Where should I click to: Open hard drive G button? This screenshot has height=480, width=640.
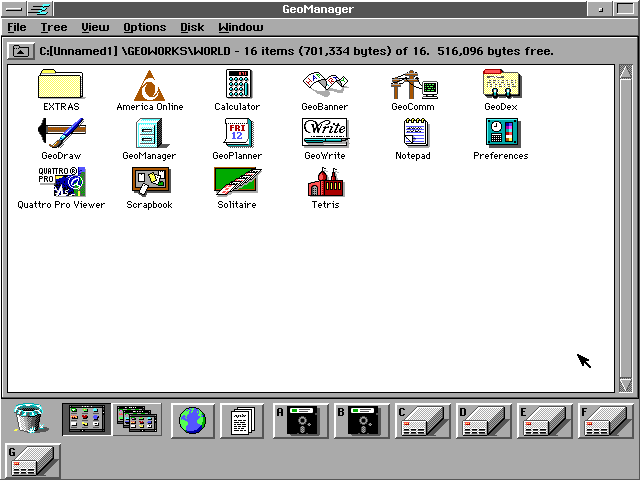point(33,461)
